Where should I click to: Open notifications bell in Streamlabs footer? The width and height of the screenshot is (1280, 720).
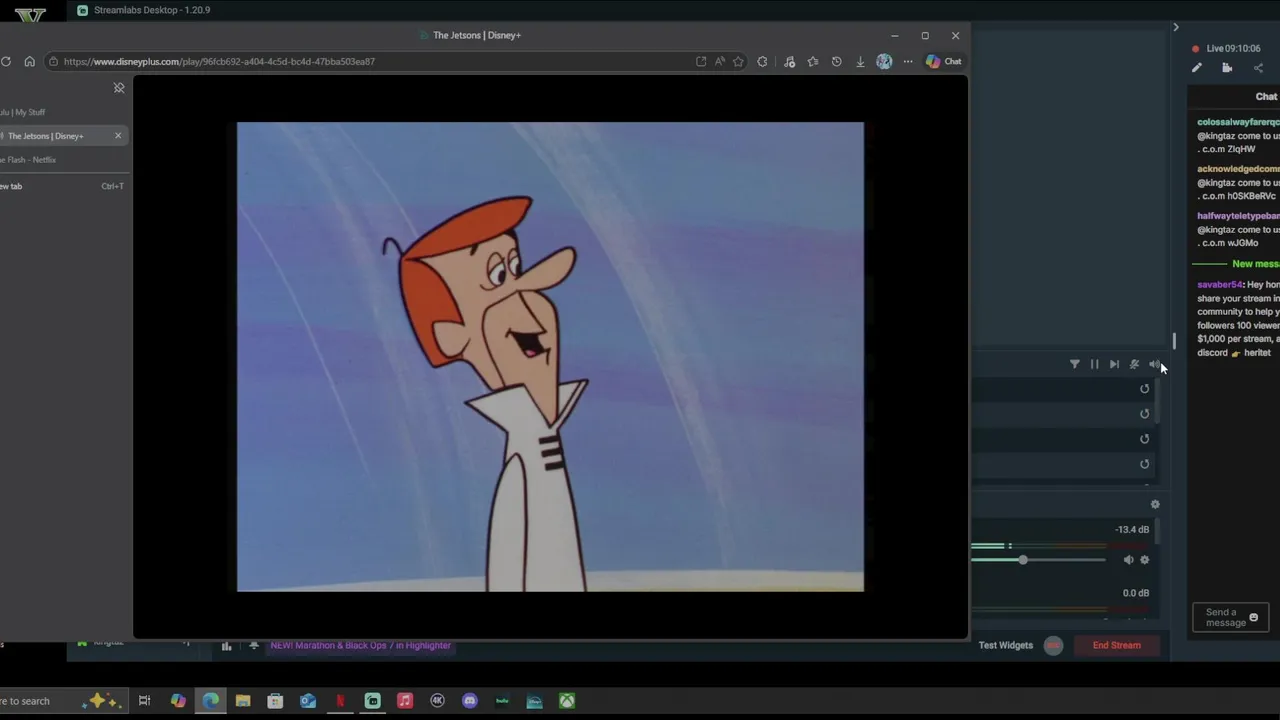click(254, 646)
